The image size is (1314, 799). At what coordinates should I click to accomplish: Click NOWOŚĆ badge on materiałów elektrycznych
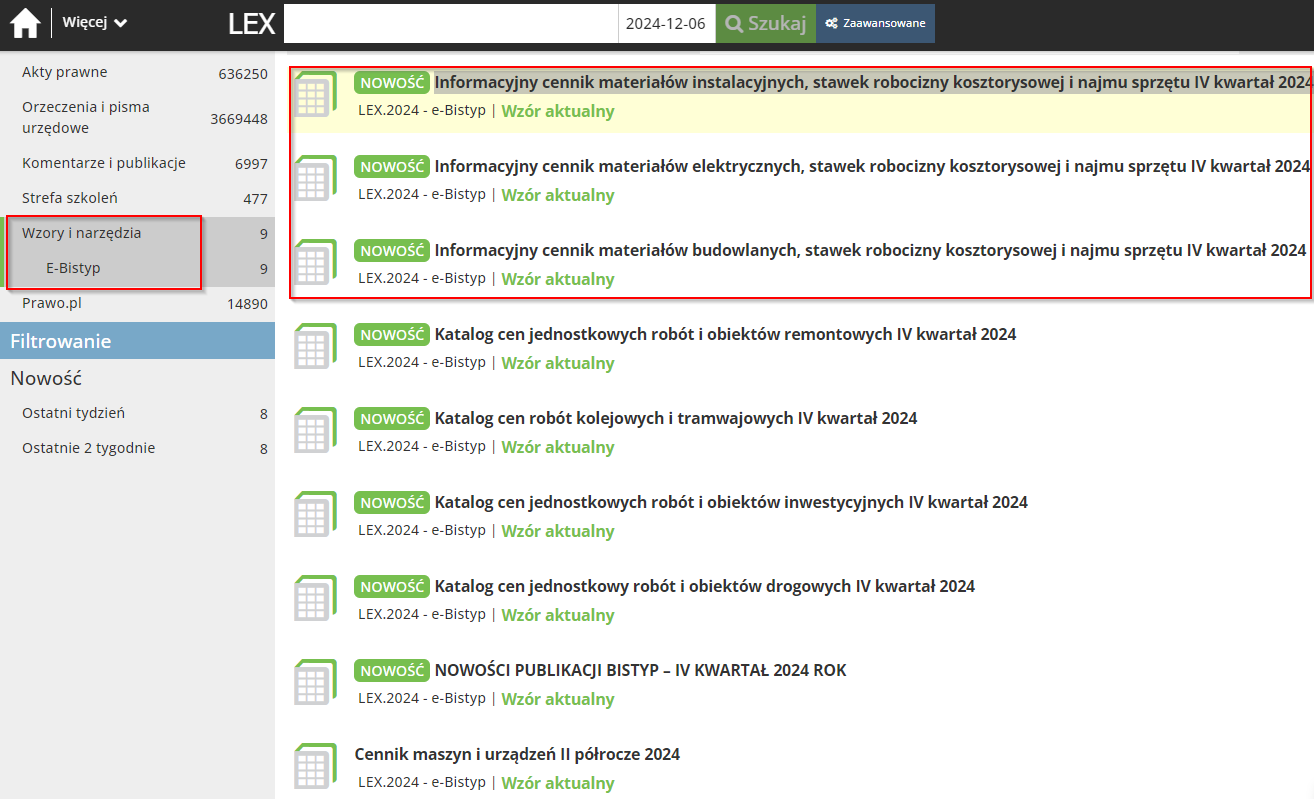392,166
